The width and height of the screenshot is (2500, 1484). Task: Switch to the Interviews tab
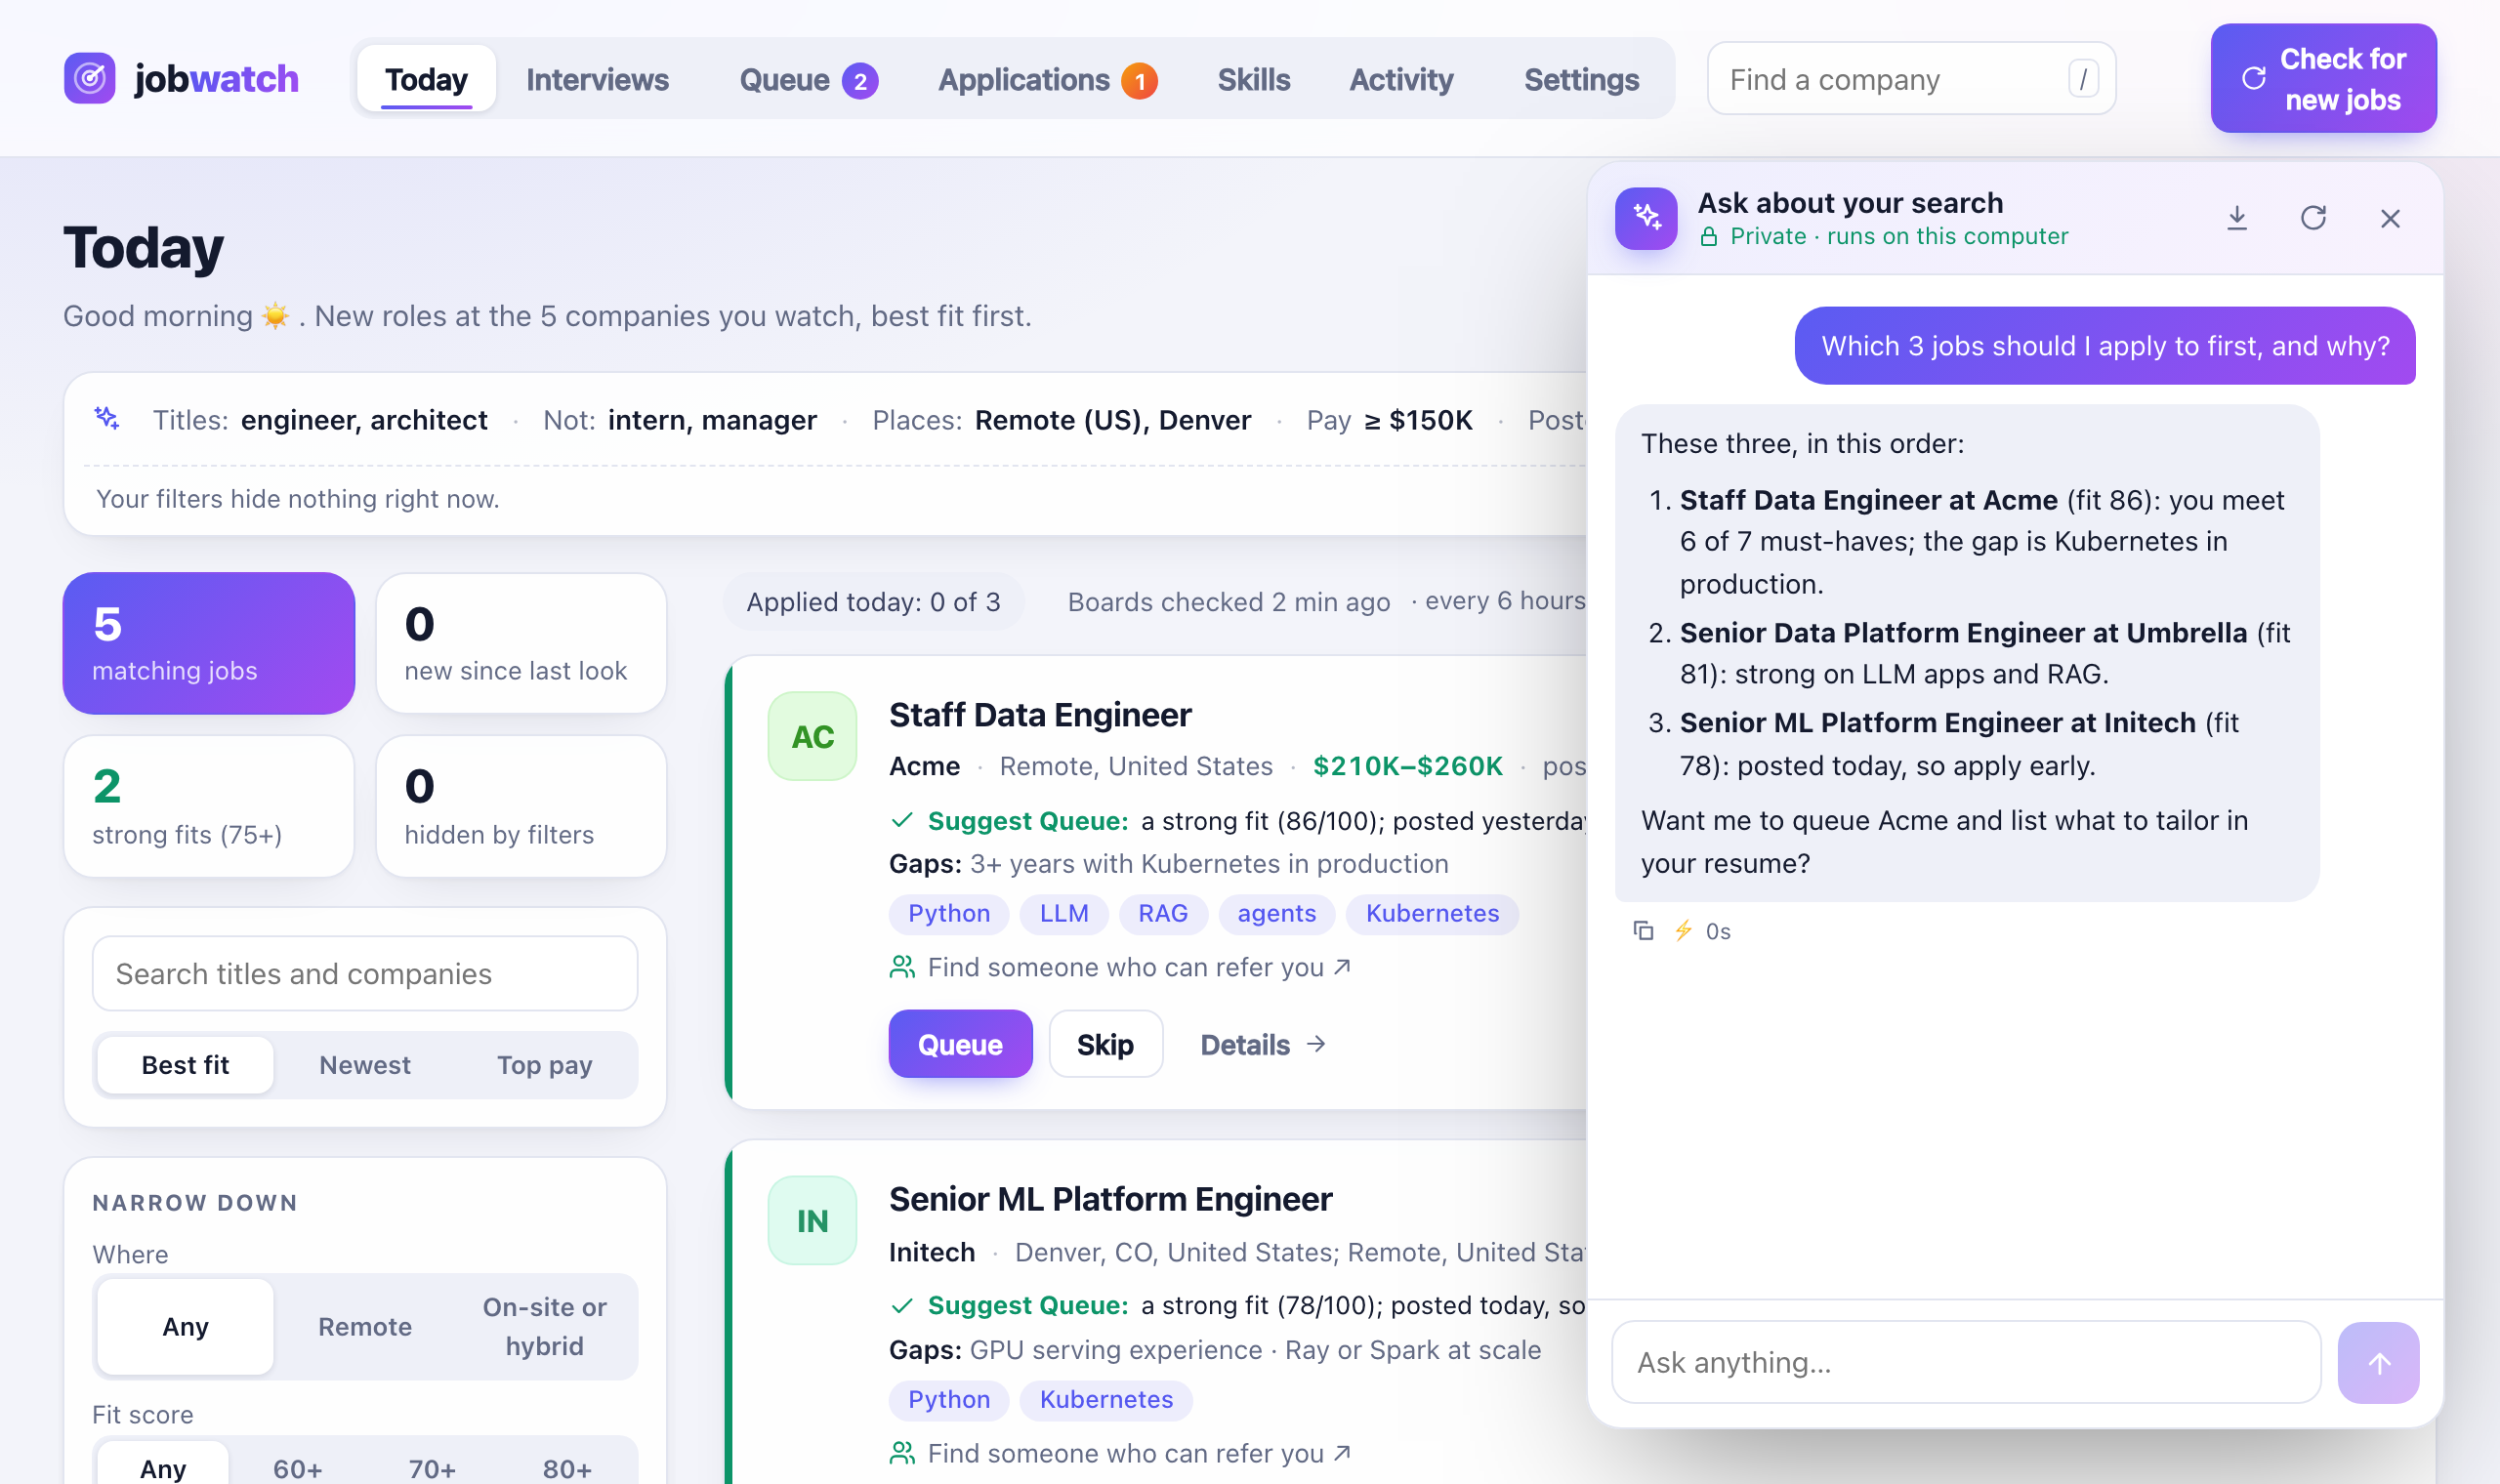(597, 79)
